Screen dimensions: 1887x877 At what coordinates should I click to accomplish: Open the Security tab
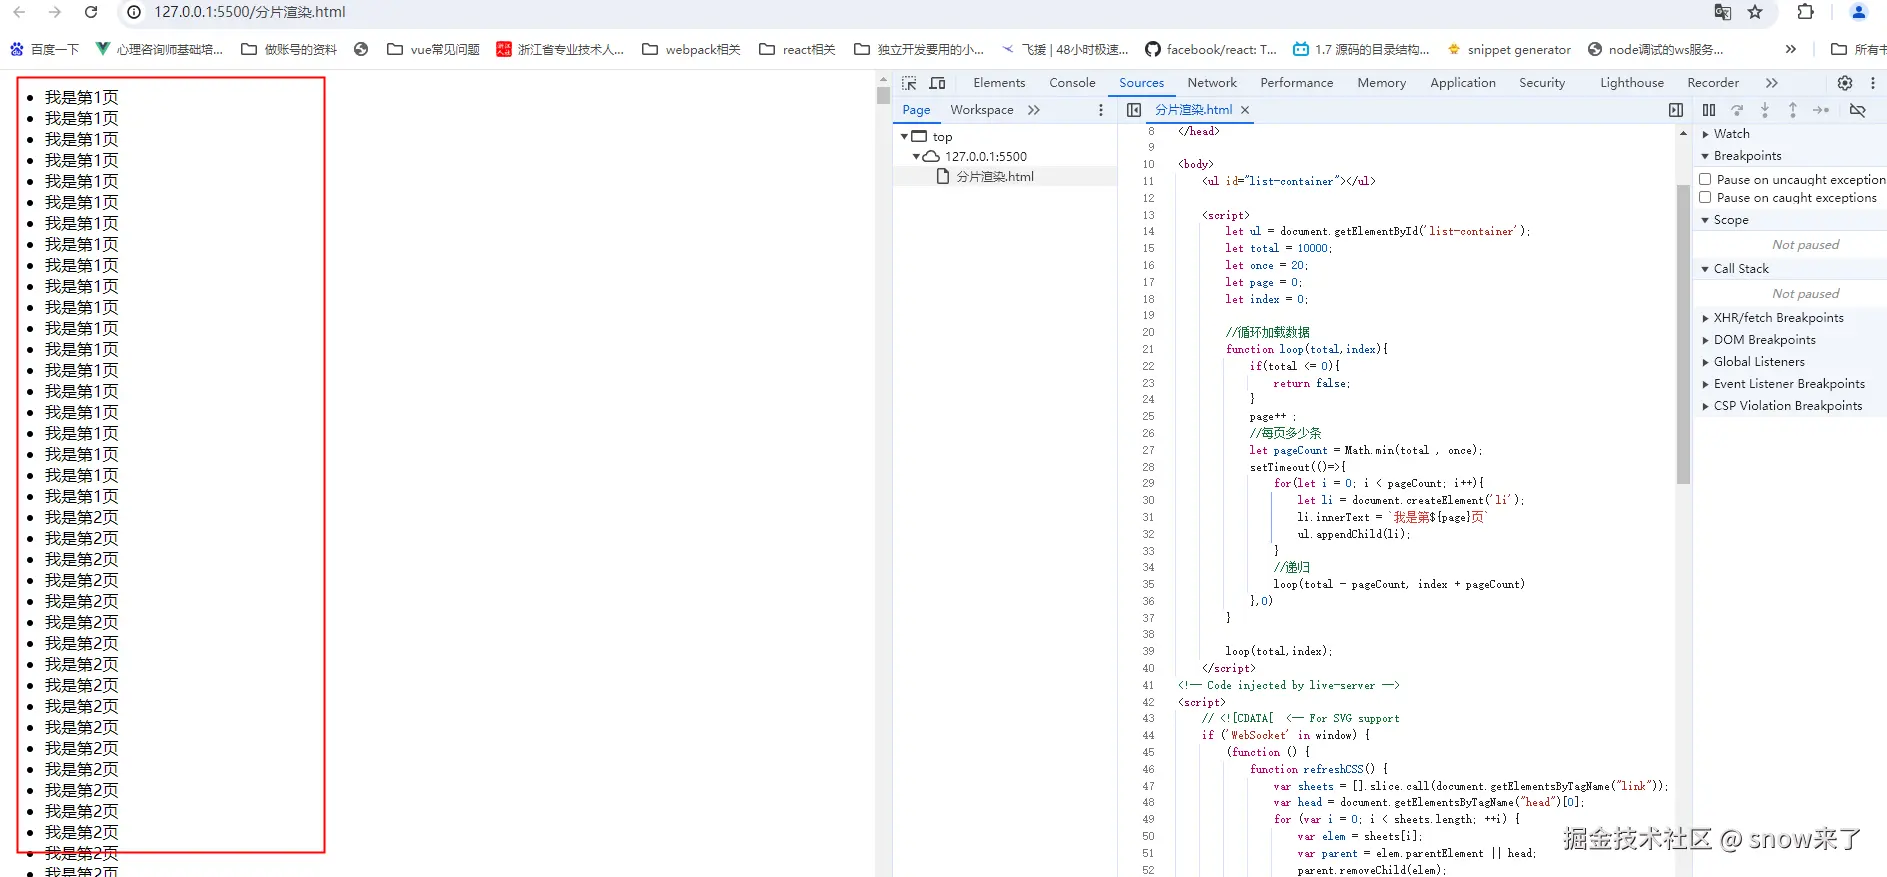coord(1542,83)
